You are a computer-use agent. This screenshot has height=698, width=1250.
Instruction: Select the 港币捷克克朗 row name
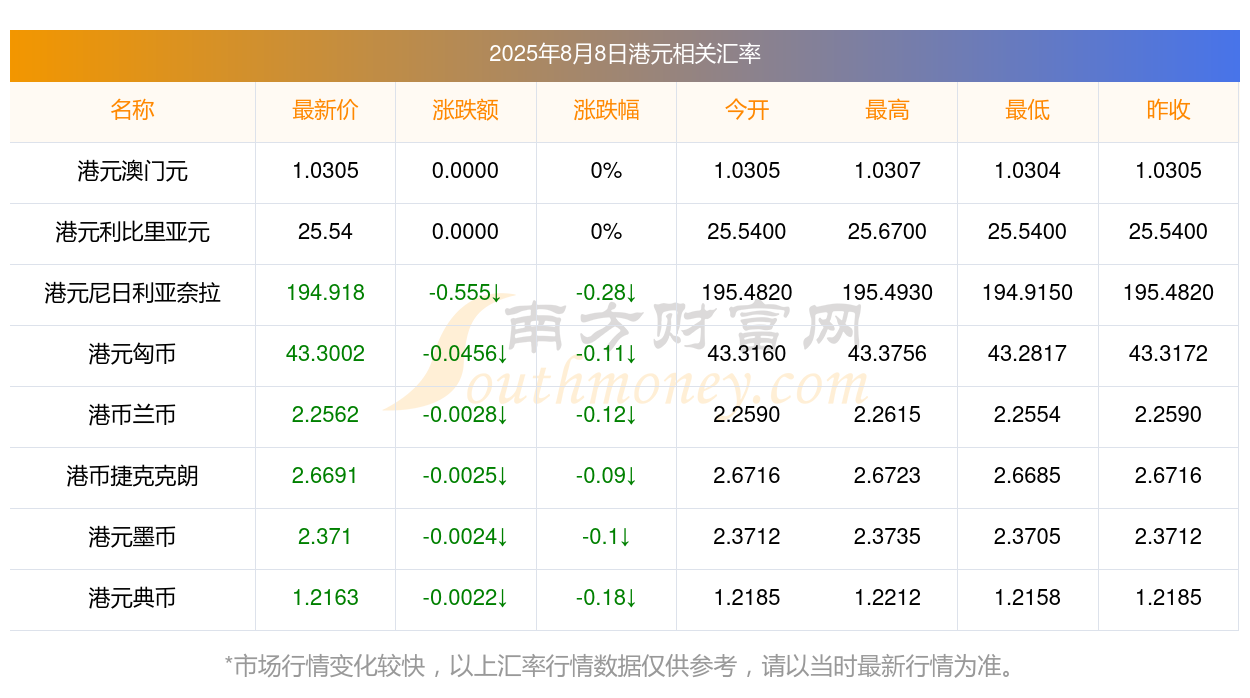tap(132, 476)
